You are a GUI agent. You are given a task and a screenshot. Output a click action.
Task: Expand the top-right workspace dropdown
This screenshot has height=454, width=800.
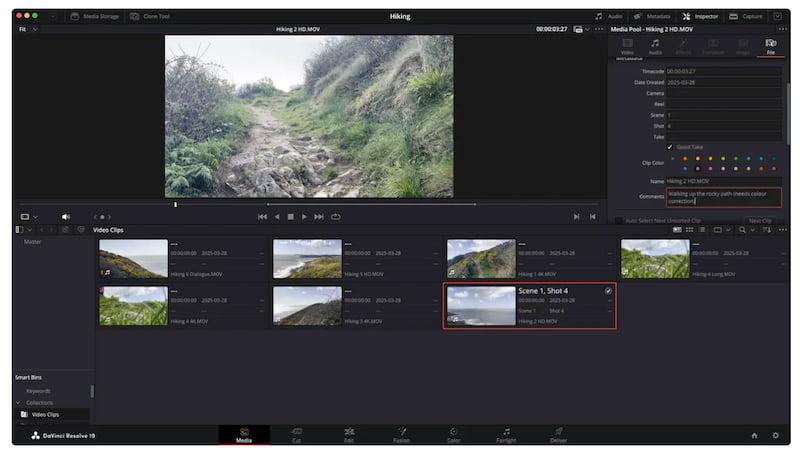tap(778, 16)
